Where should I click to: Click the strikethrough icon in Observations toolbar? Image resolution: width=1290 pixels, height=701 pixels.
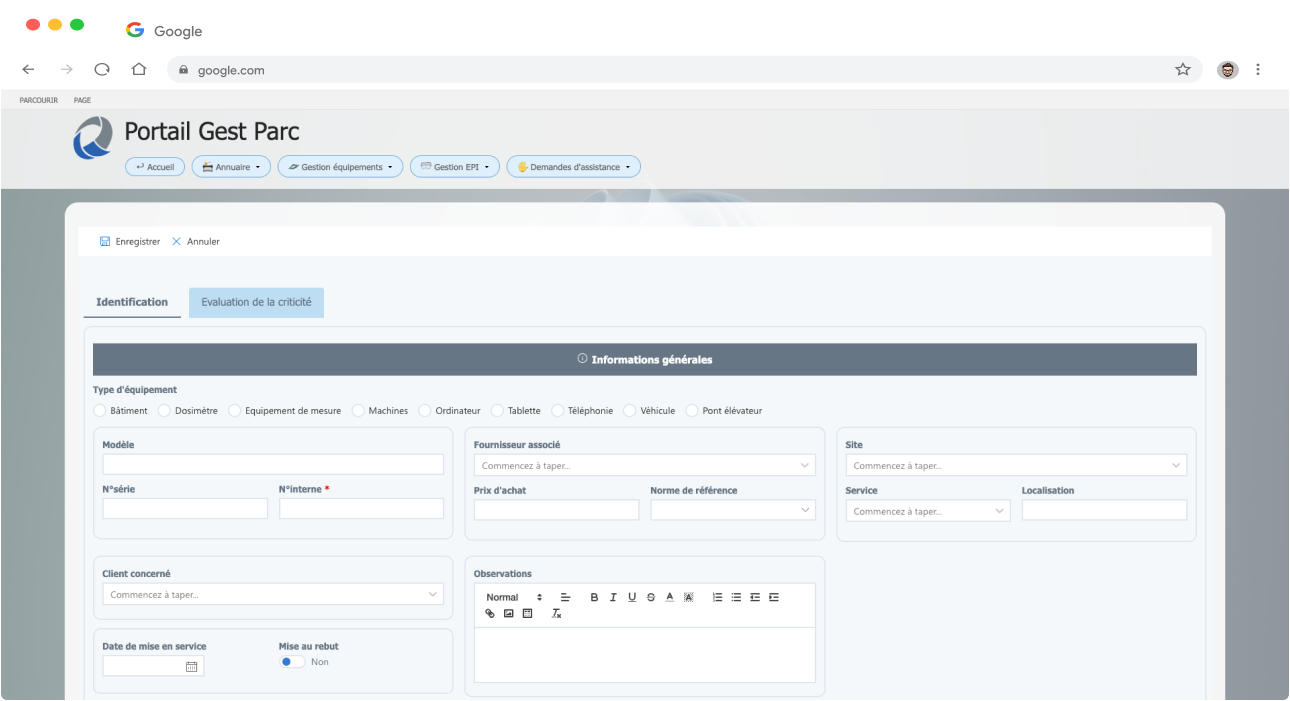coord(651,597)
